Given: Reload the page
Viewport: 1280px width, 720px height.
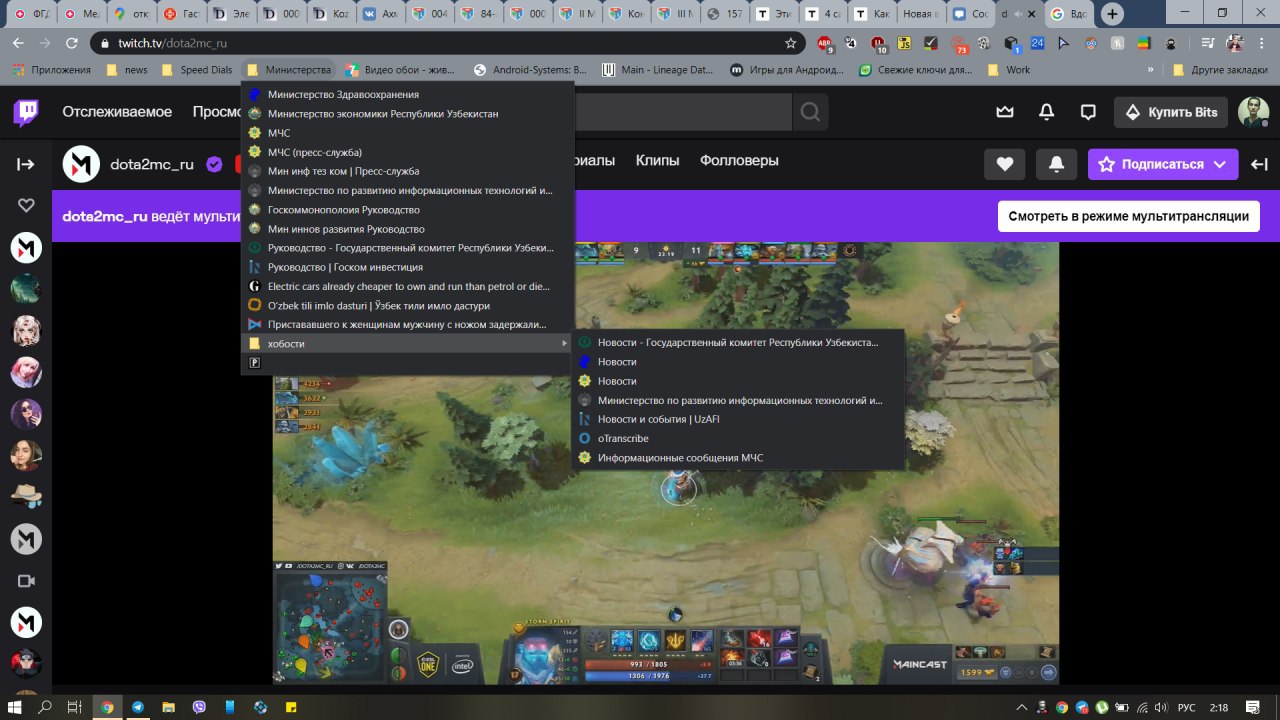Looking at the screenshot, I should (72, 43).
